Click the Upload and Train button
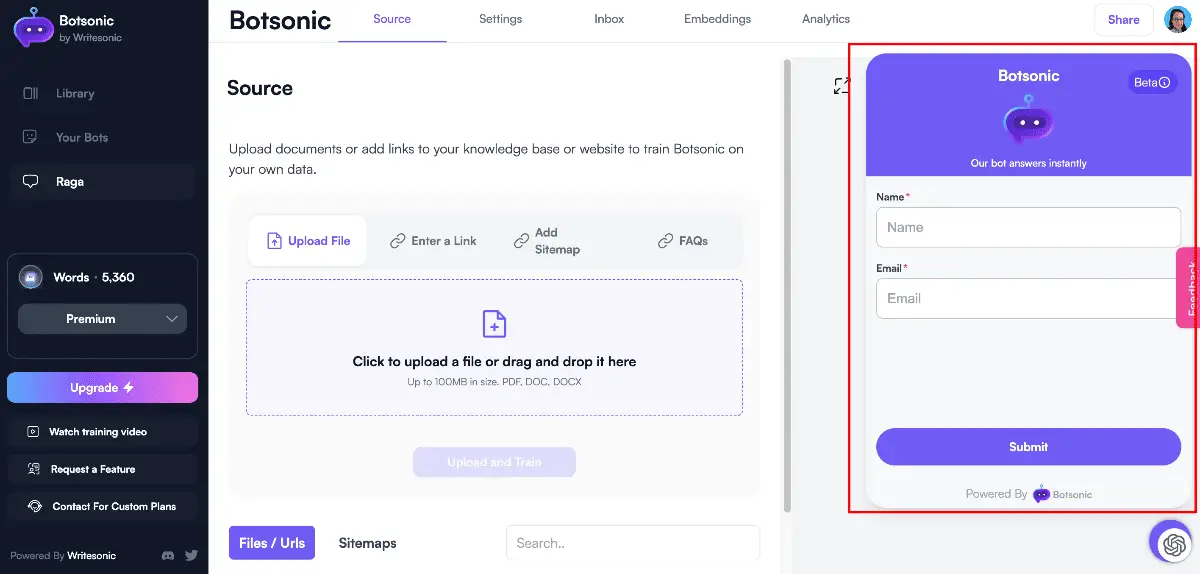This screenshot has height=574, width=1200. point(494,462)
